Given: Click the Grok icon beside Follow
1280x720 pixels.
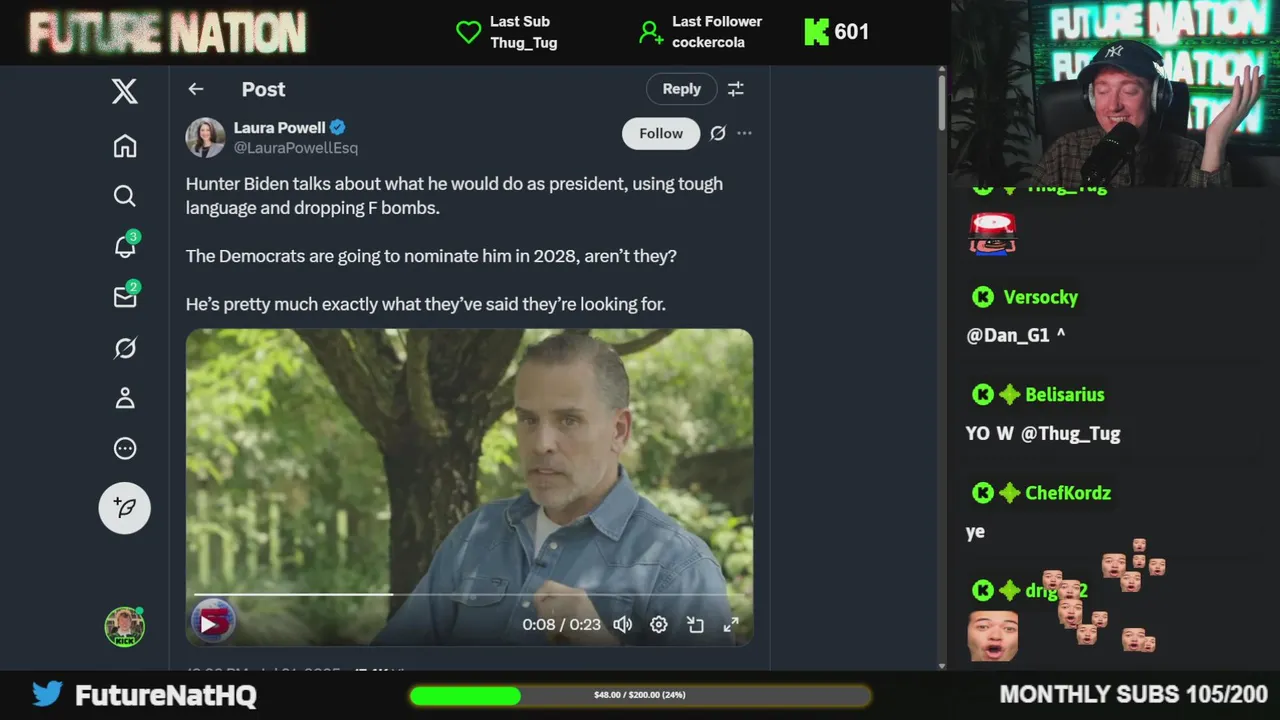Looking at the screenshot, I should click(718, 133).
